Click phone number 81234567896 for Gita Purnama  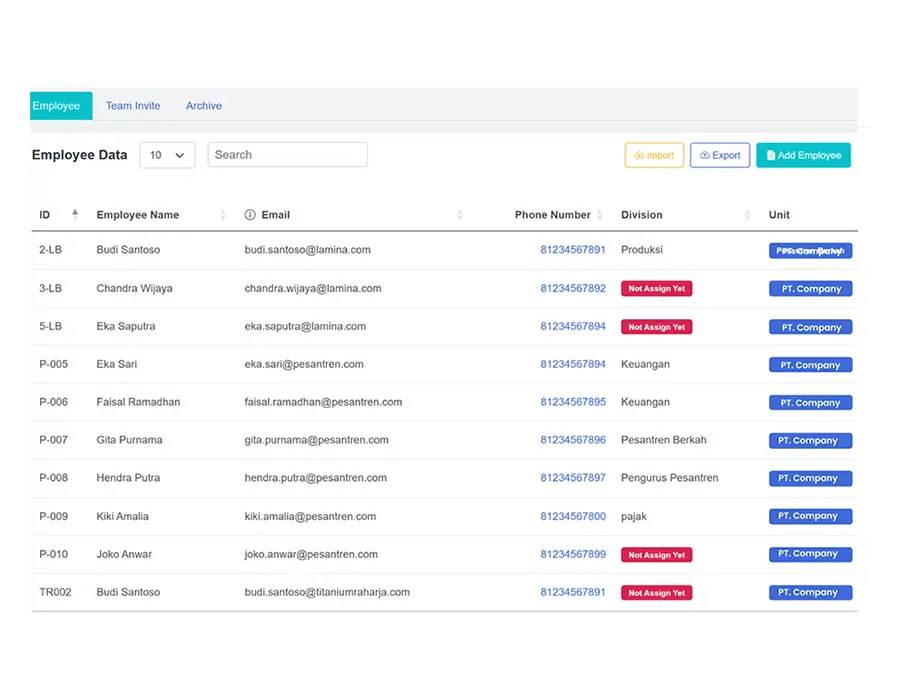point(573,440)
